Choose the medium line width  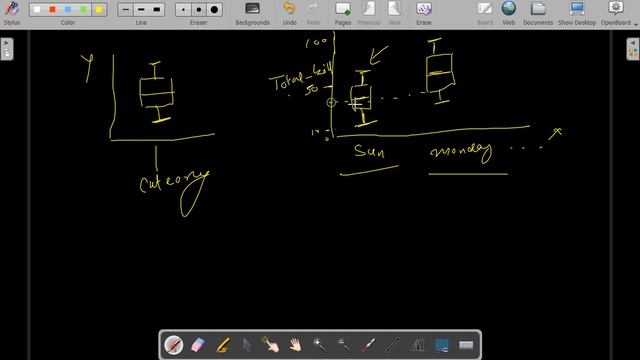coord(141,9)
